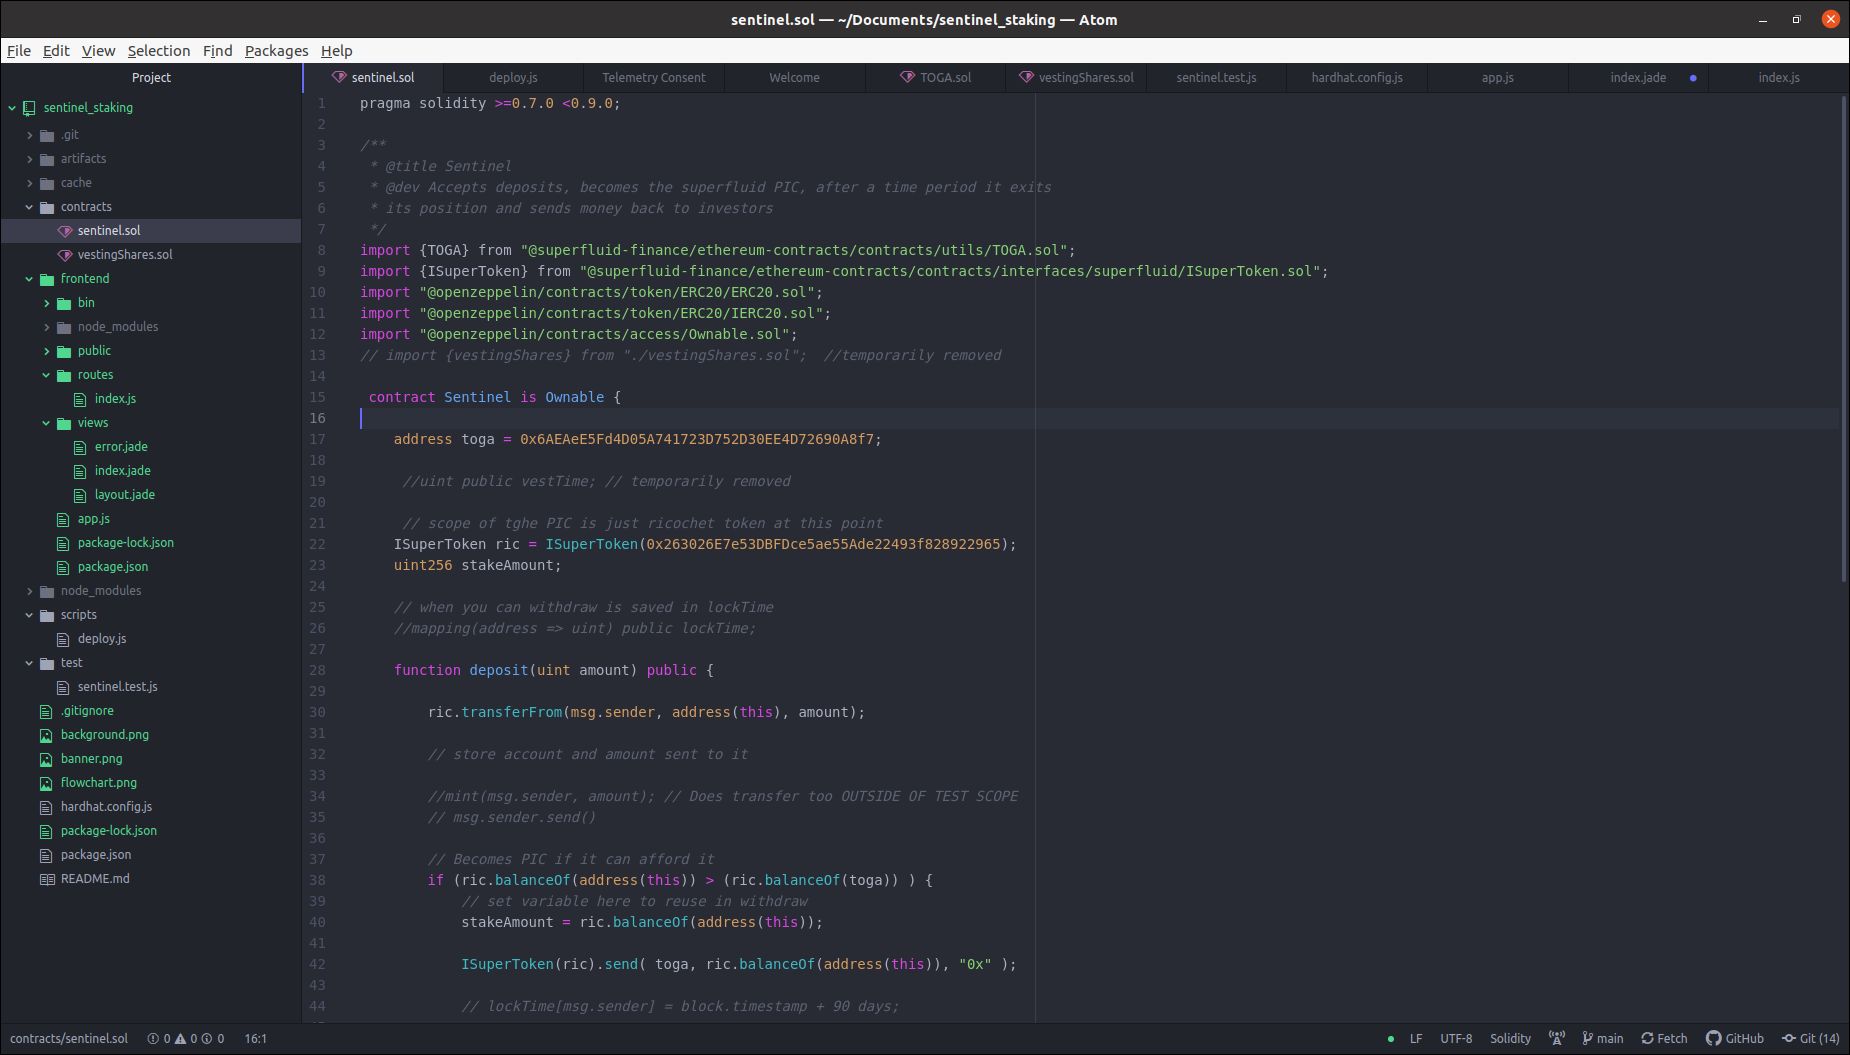The image size is (1850, 1055).
Task: Click the app.js file icon in tree
Action: point(63,519)
